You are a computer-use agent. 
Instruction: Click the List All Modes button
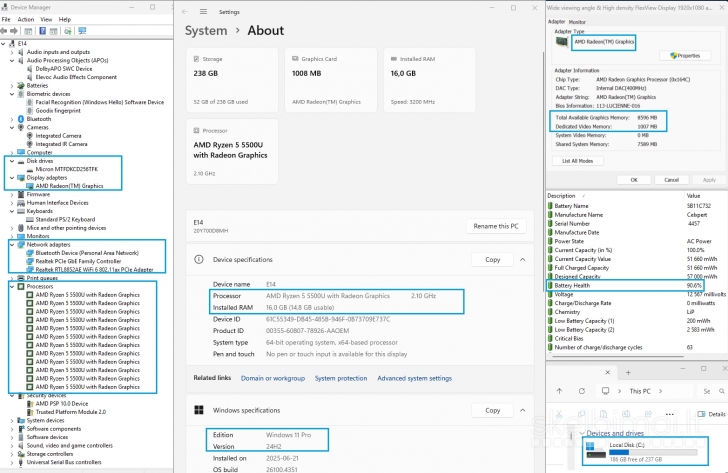click(578, 161)
